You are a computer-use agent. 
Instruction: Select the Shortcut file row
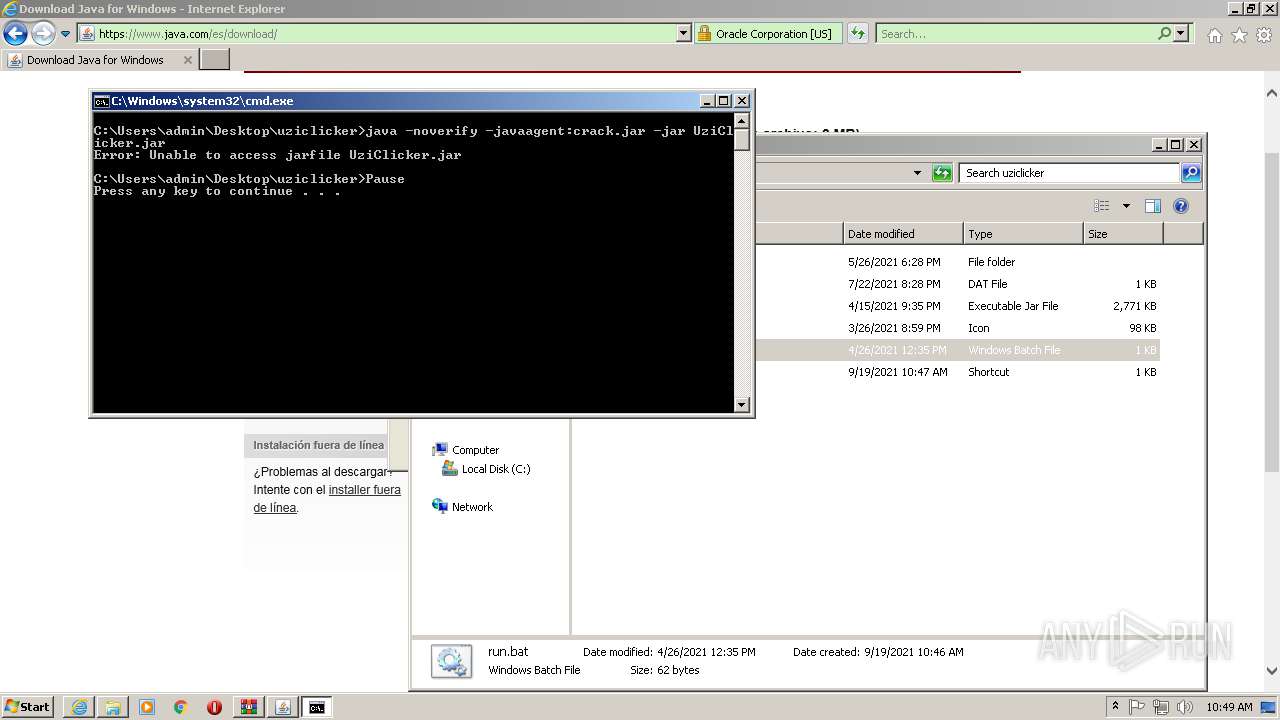click(958, 372)
